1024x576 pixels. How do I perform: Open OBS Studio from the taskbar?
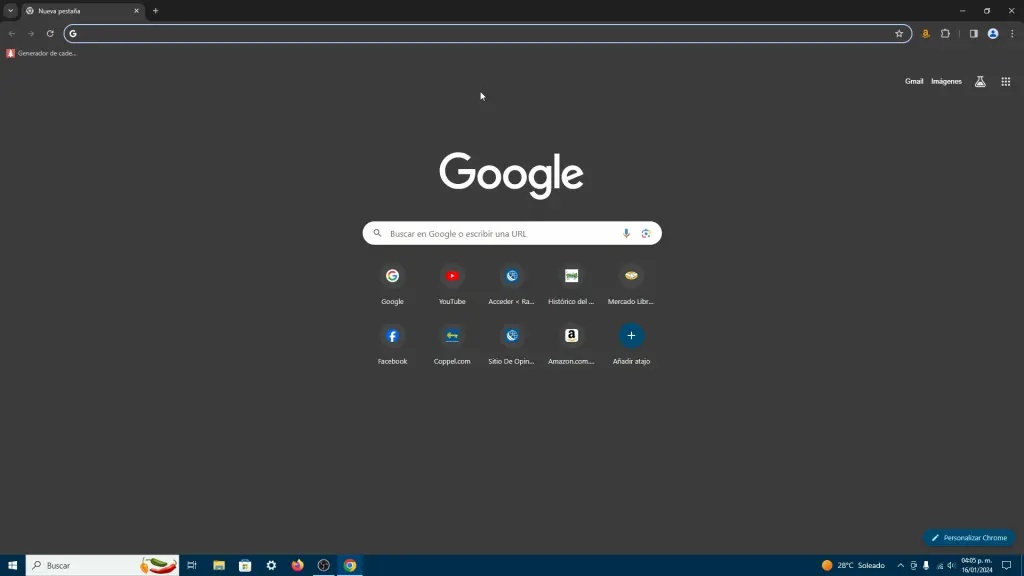323,565
